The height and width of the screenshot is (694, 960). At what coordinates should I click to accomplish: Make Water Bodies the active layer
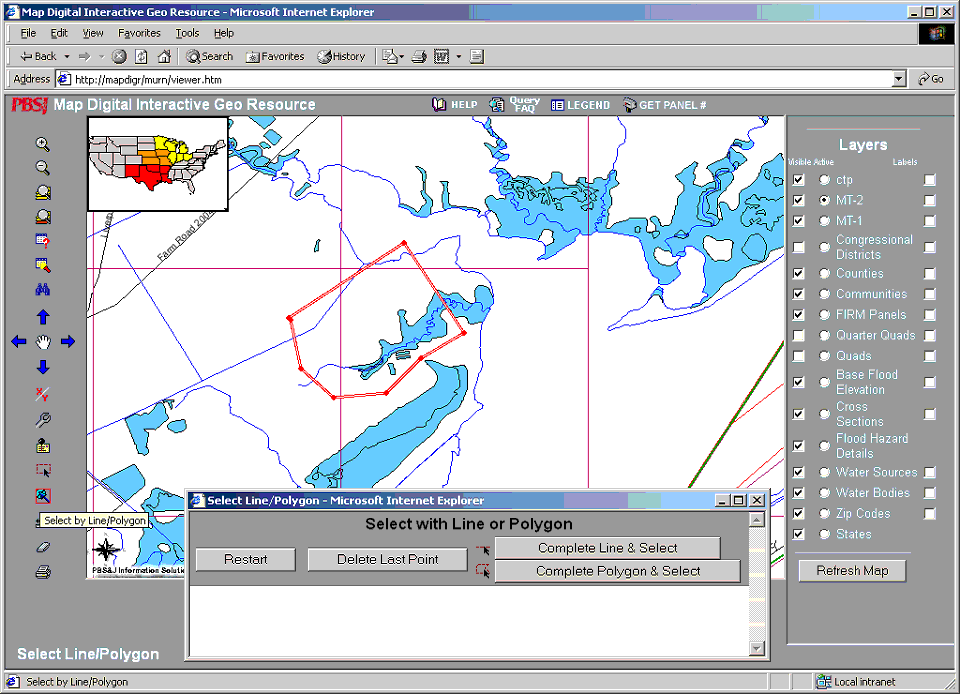(x=824, y=493)
